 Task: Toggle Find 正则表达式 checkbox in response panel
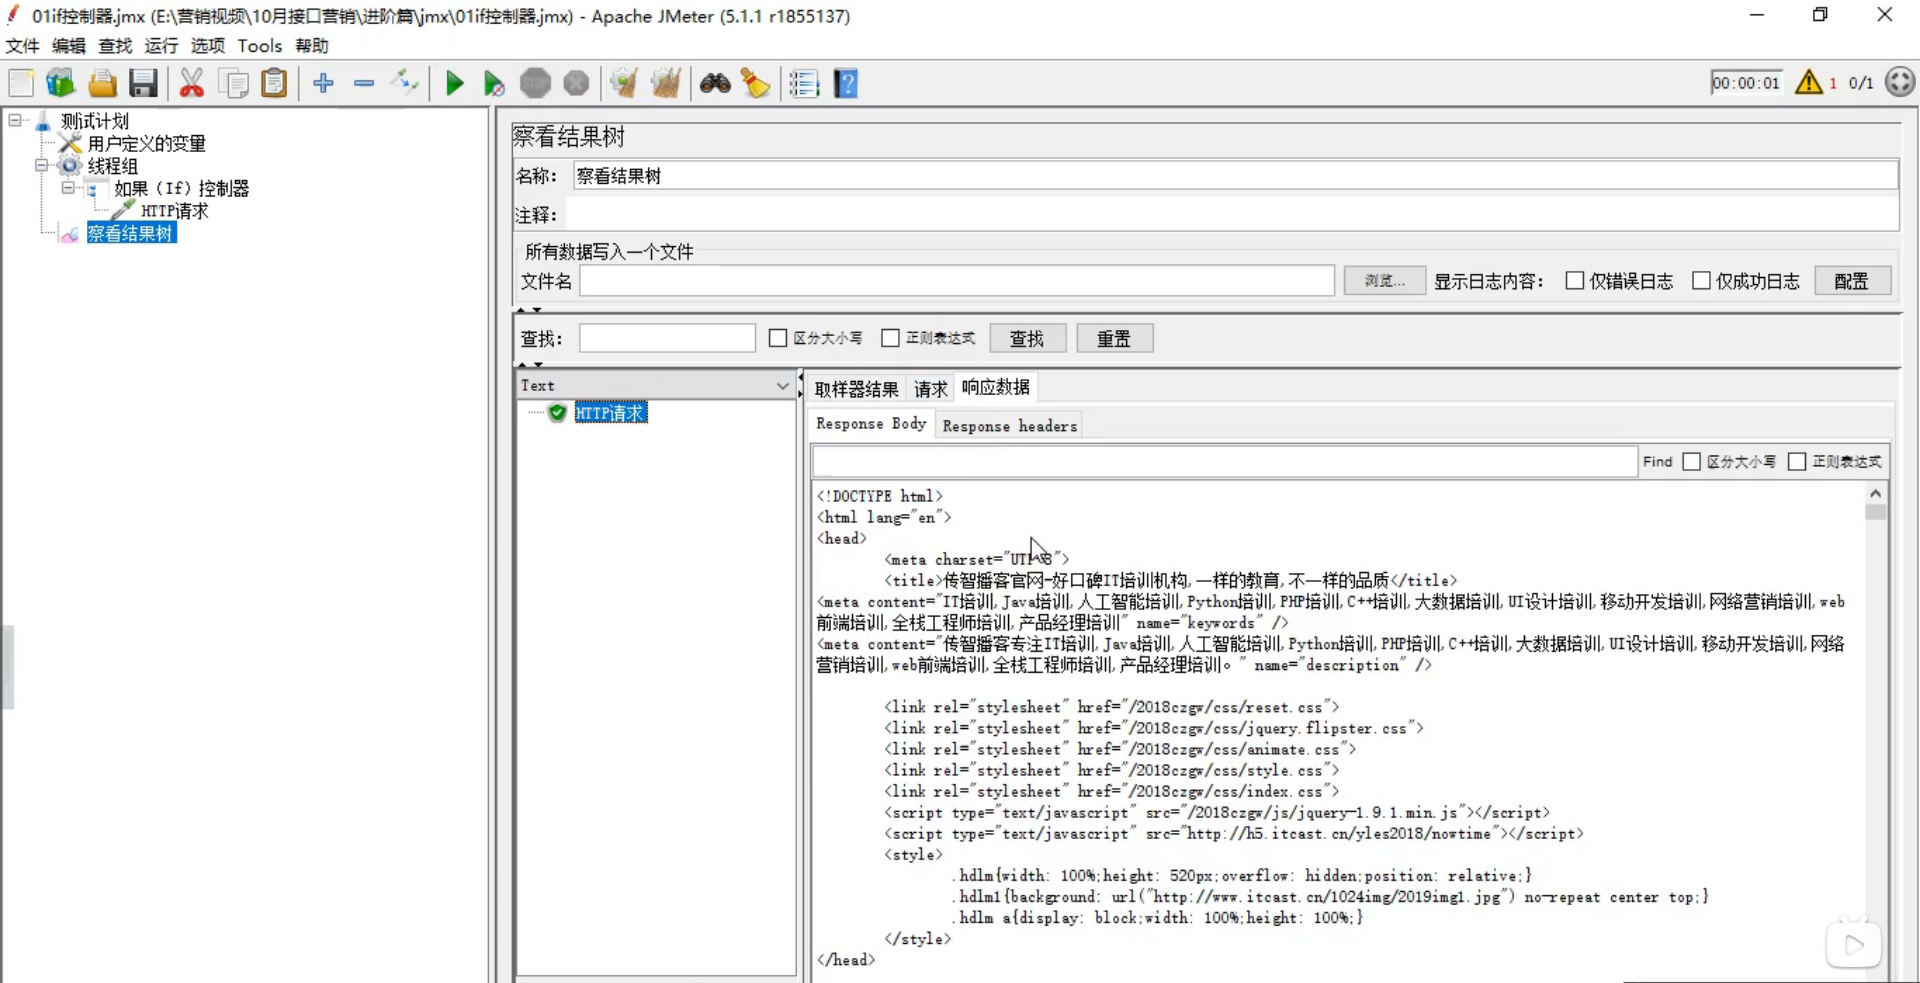coord(1797,461)
